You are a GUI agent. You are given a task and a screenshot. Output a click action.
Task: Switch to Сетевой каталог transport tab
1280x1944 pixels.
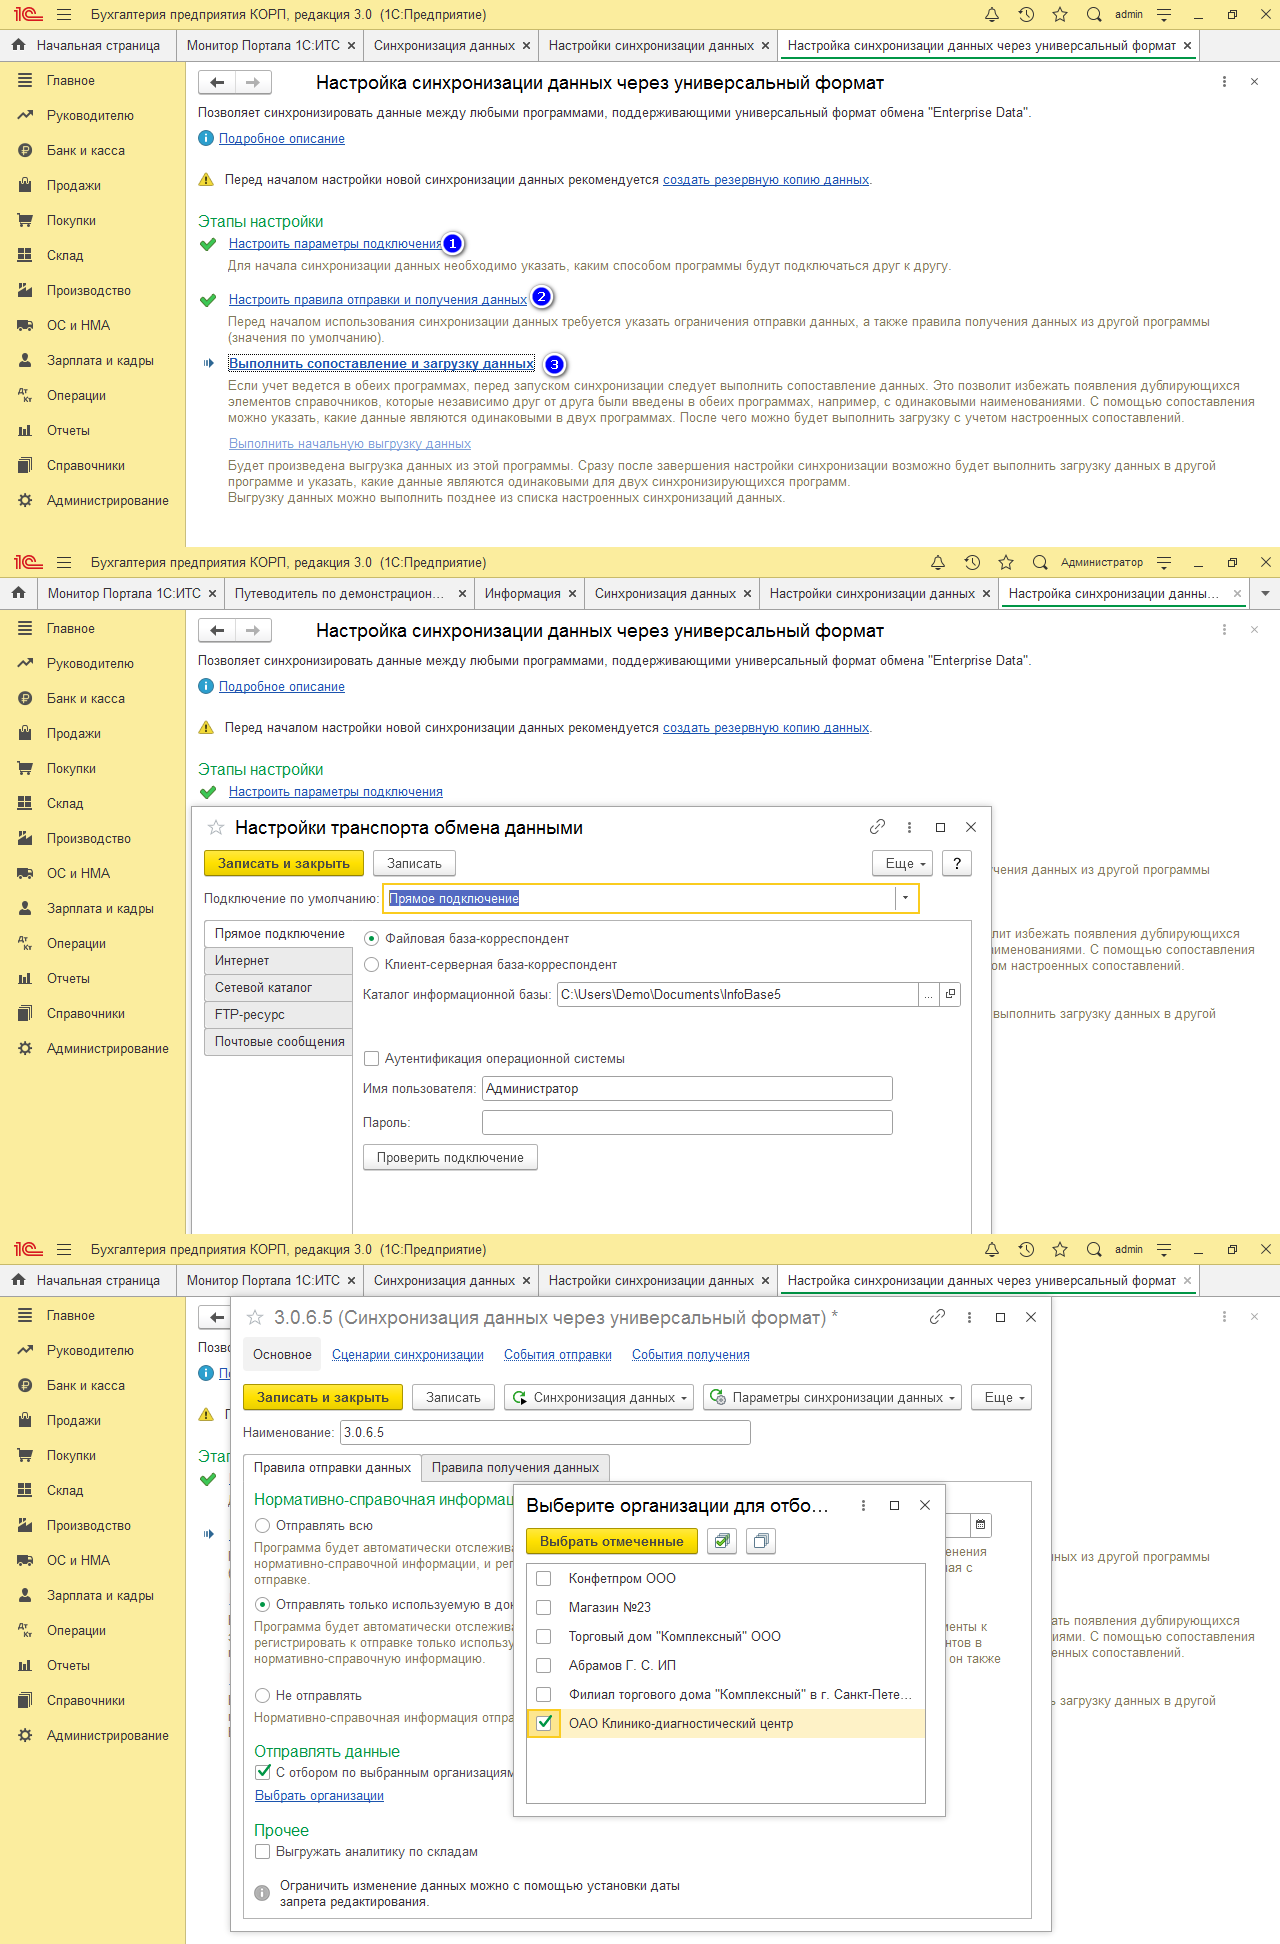point(278,988)
